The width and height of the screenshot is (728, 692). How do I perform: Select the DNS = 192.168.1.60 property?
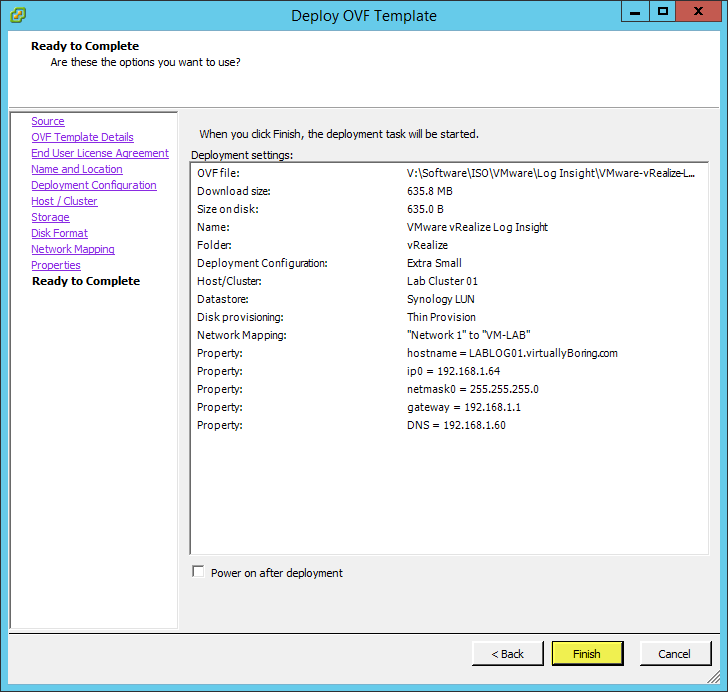[456, 425]
